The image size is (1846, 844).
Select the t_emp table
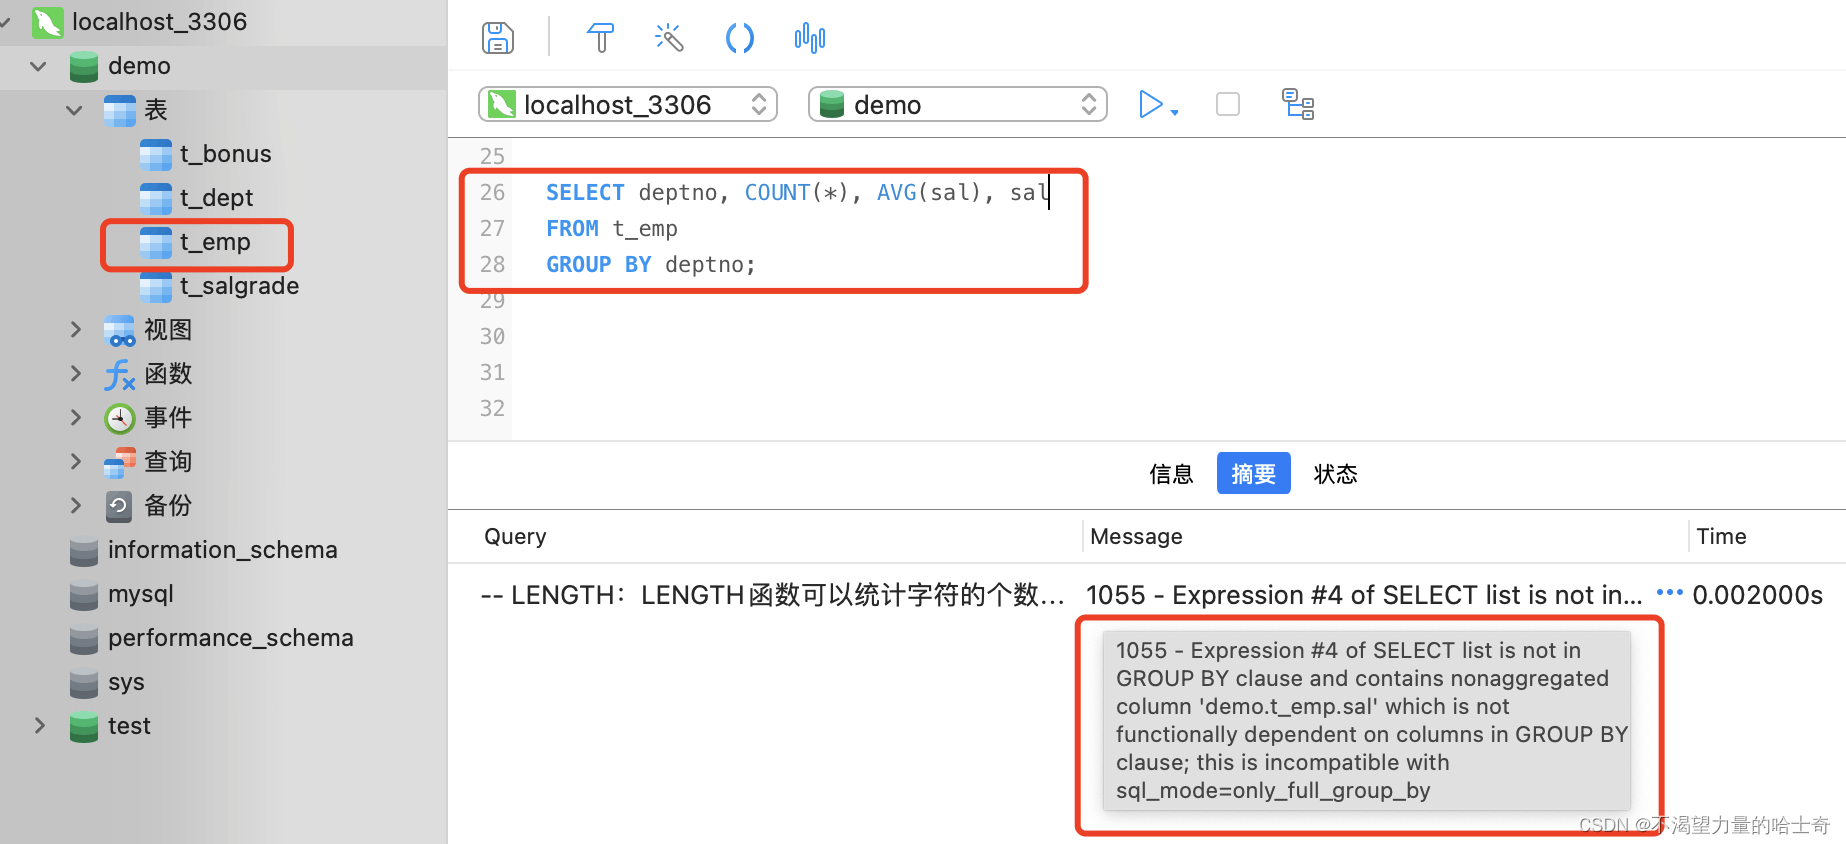(214, 242)
